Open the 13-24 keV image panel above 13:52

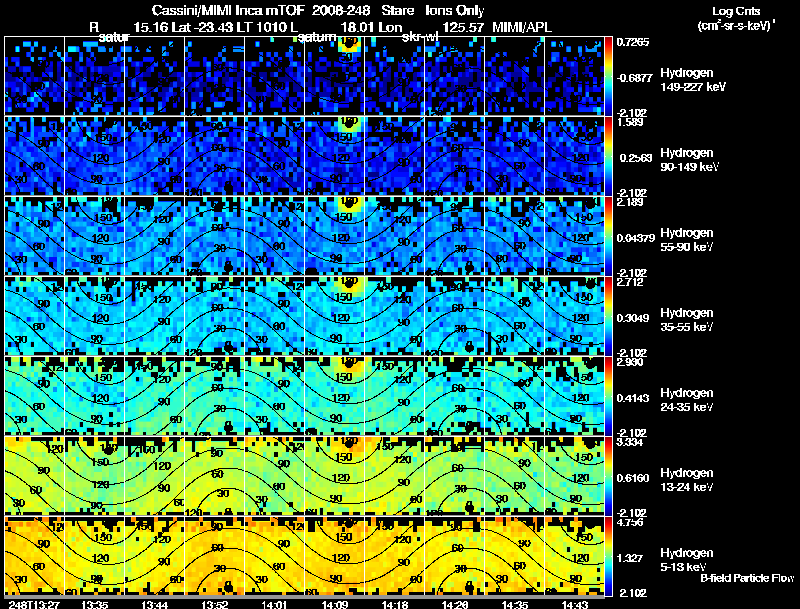pos(215,476)
